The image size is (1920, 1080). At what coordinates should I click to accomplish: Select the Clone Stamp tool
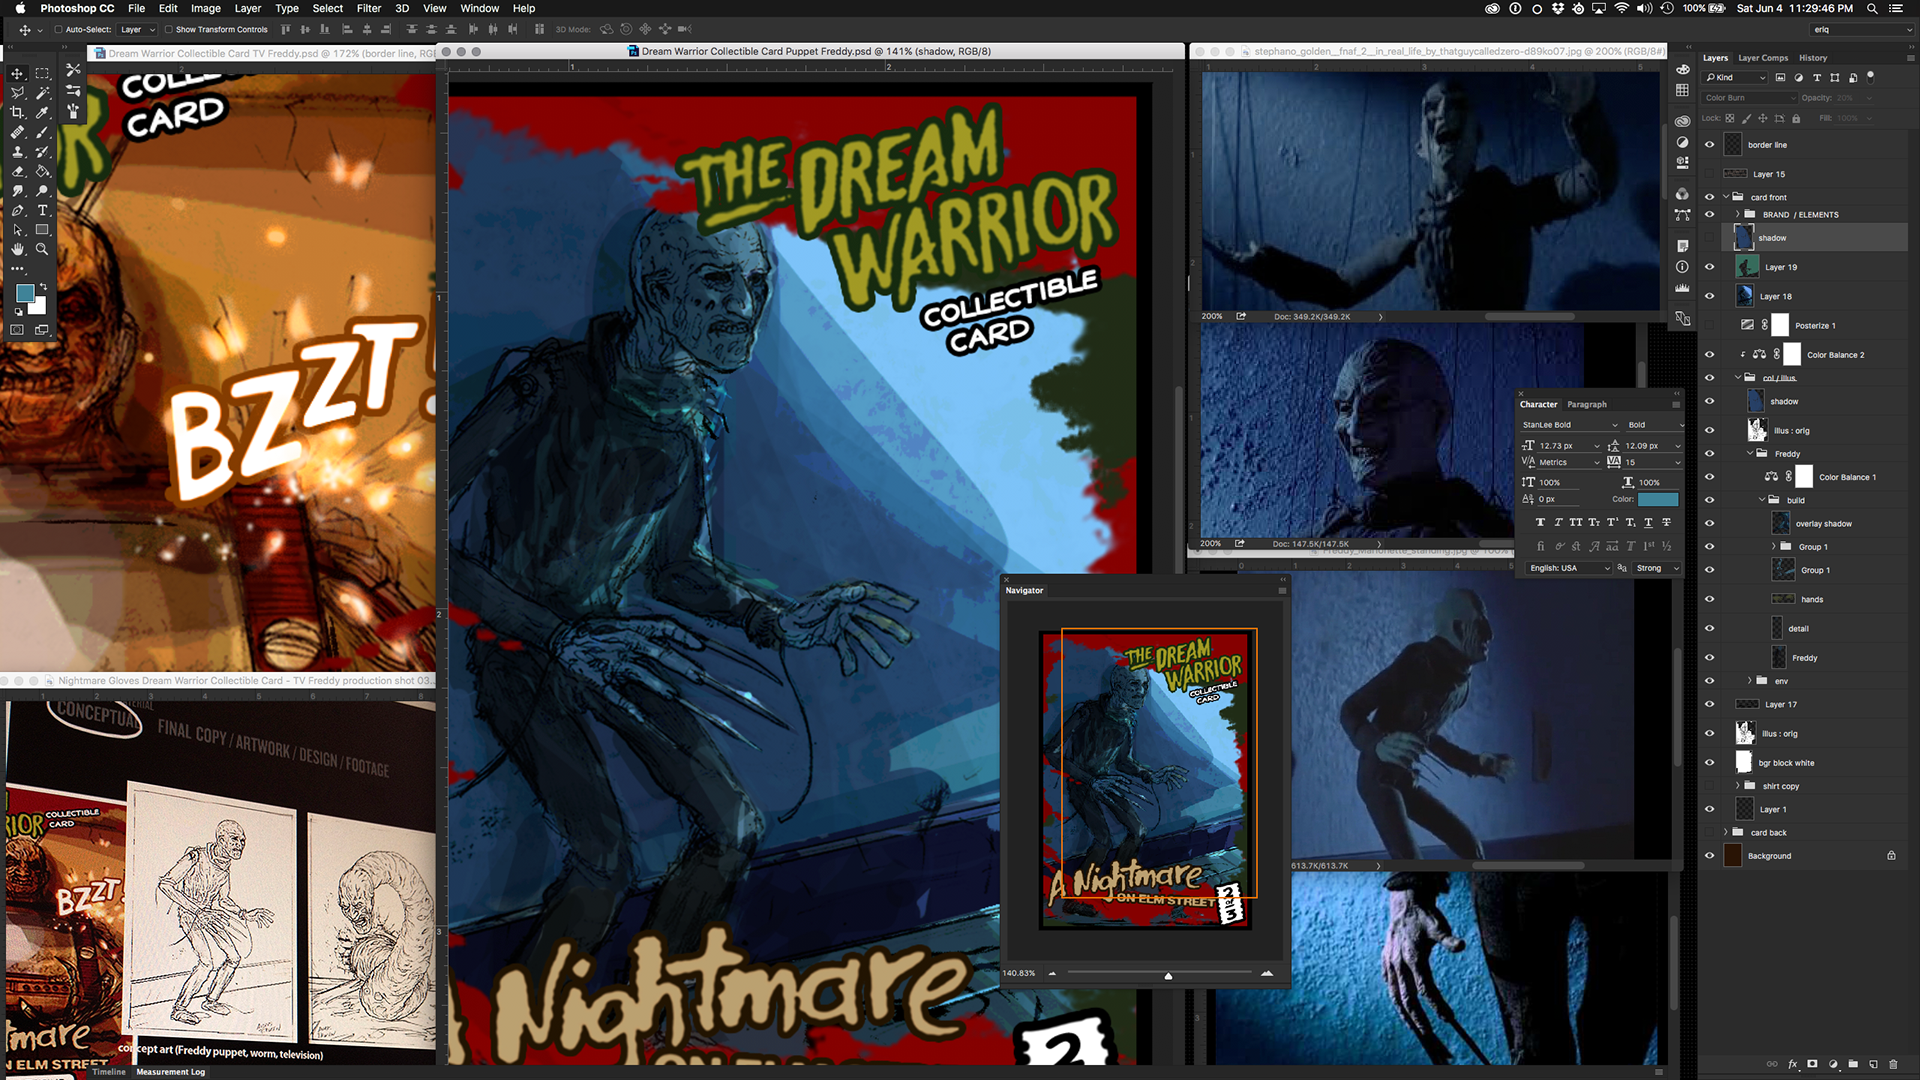[x=17, y=152]
